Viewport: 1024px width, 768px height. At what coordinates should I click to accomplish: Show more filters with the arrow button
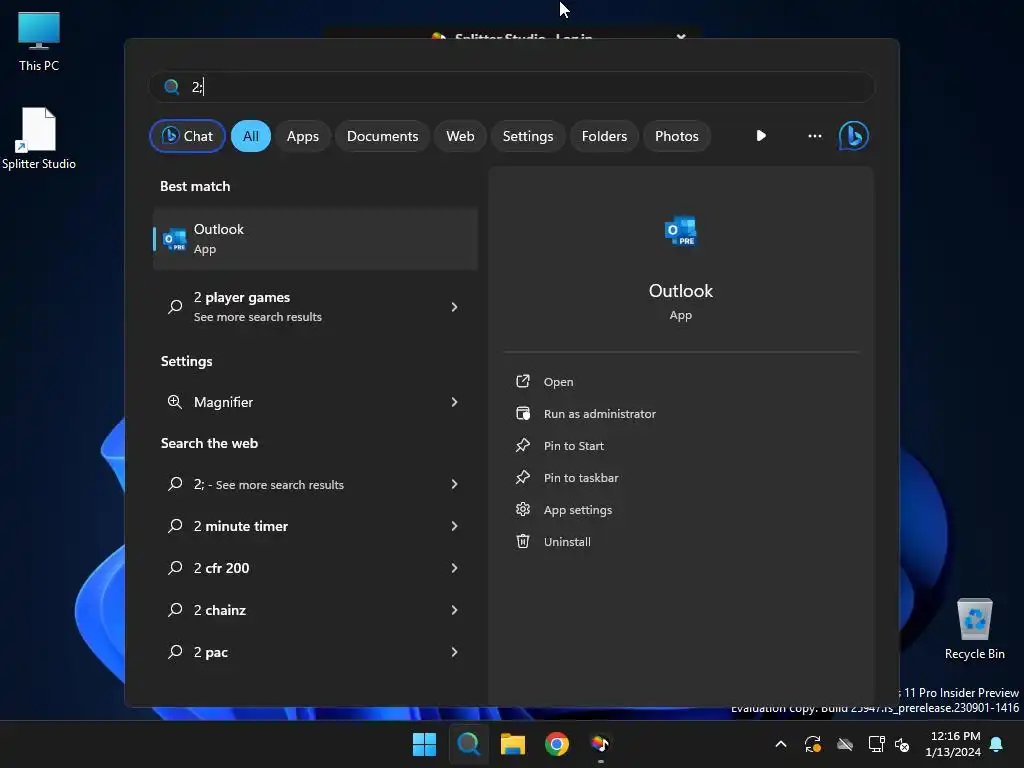761,136
